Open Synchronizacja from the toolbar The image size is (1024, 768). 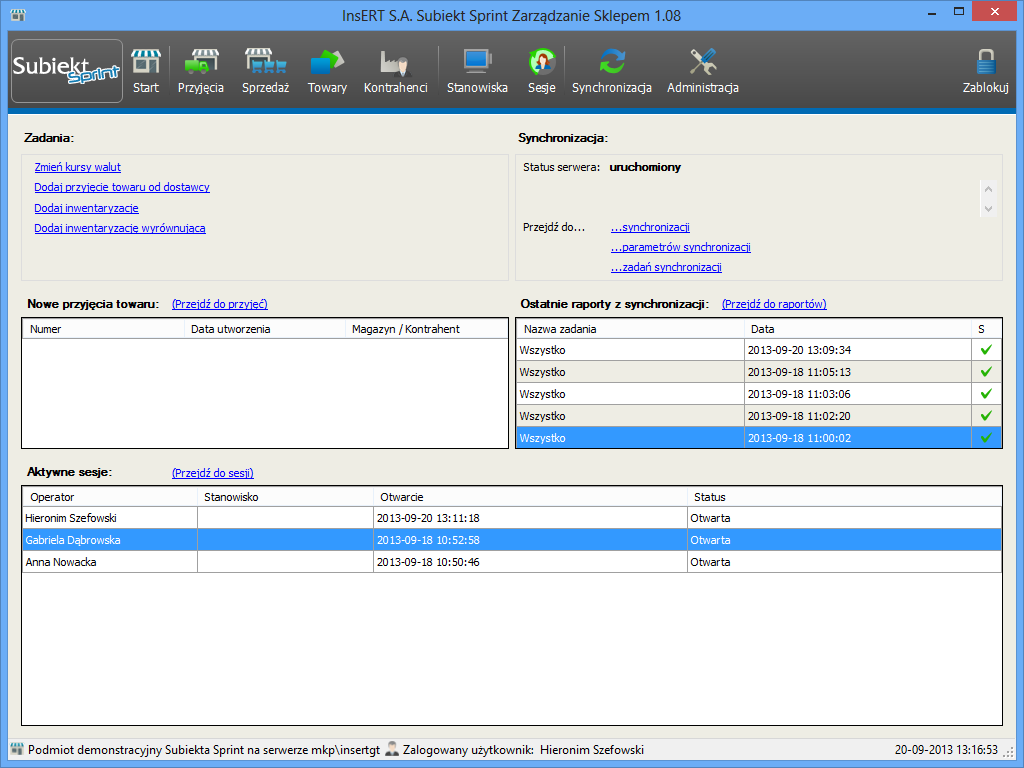pos(612,71)
